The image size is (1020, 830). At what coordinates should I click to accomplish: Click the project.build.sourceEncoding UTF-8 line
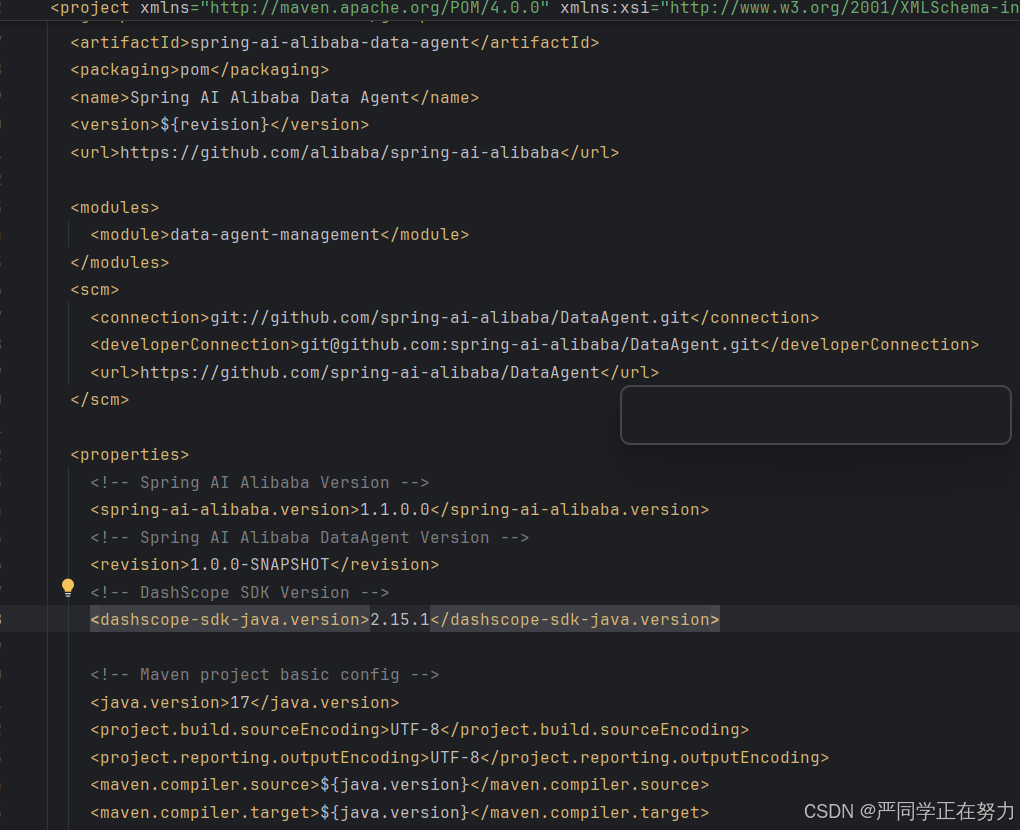click(420, 730)
